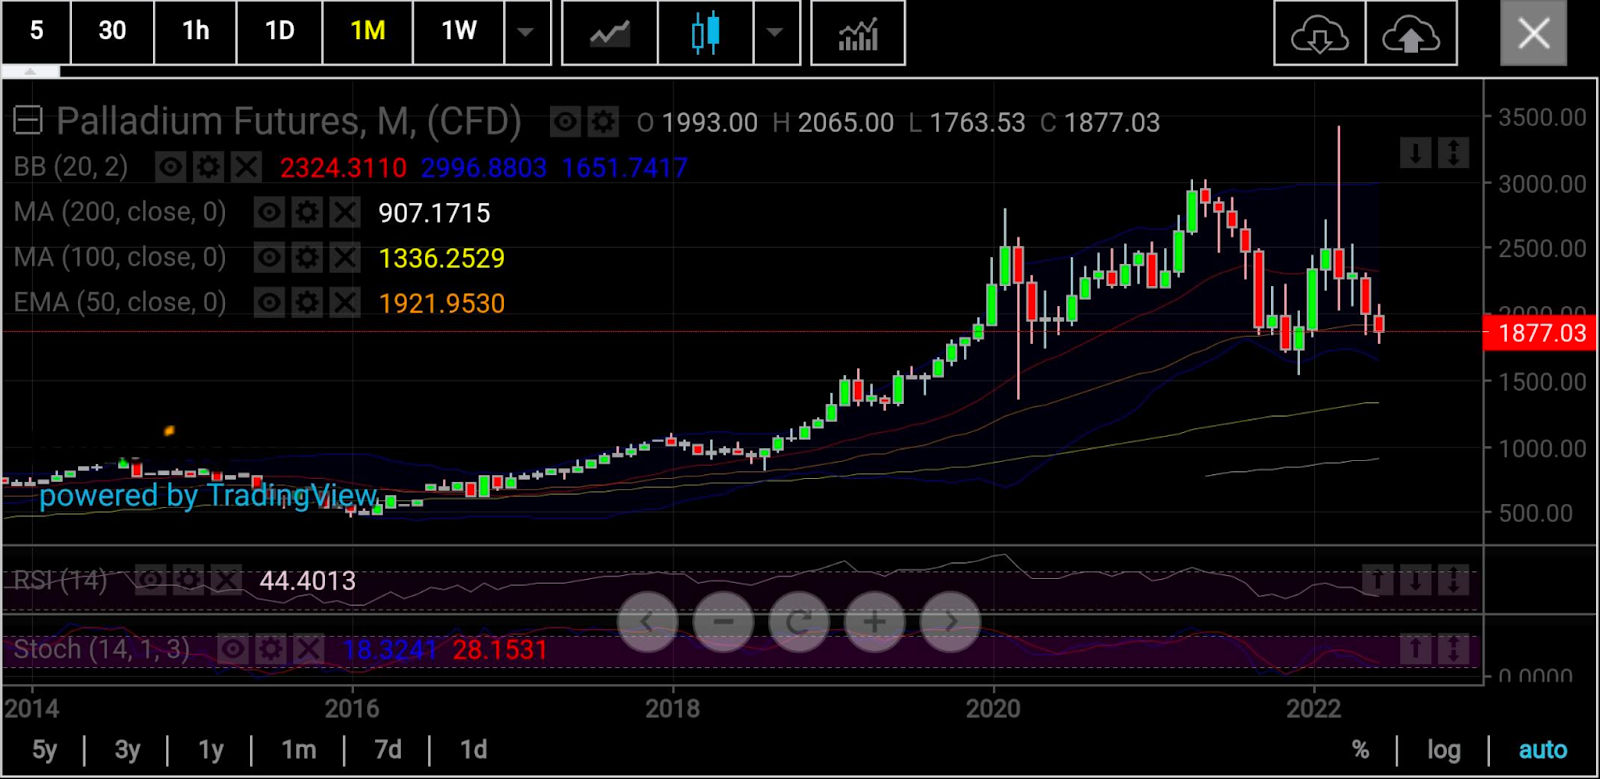The image size is (1600, 779).
Task: Remove the RSI (14) indicator
Action: (x=227, y=580)
